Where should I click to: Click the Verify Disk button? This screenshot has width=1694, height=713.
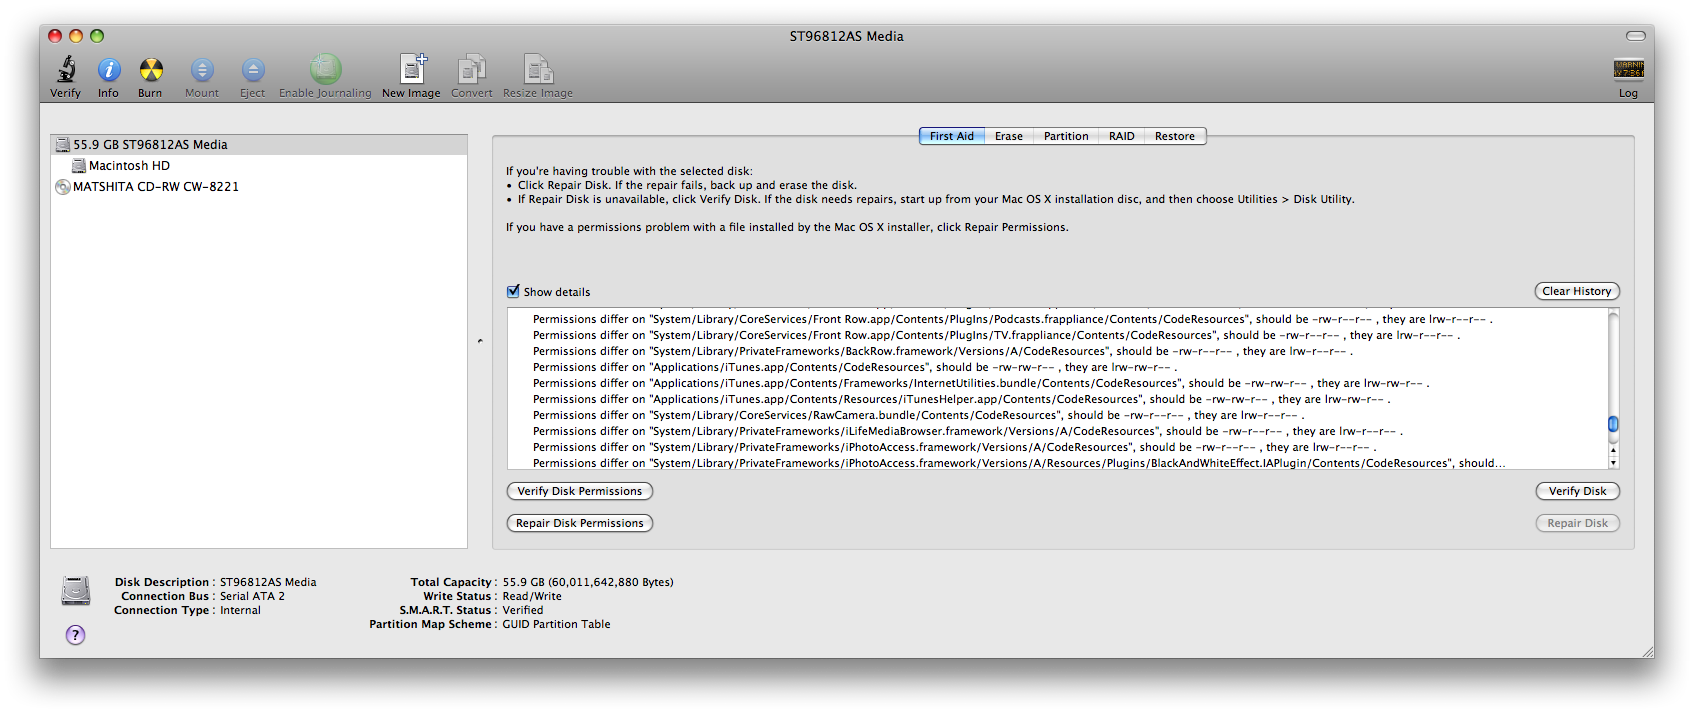click(1577, 491)
